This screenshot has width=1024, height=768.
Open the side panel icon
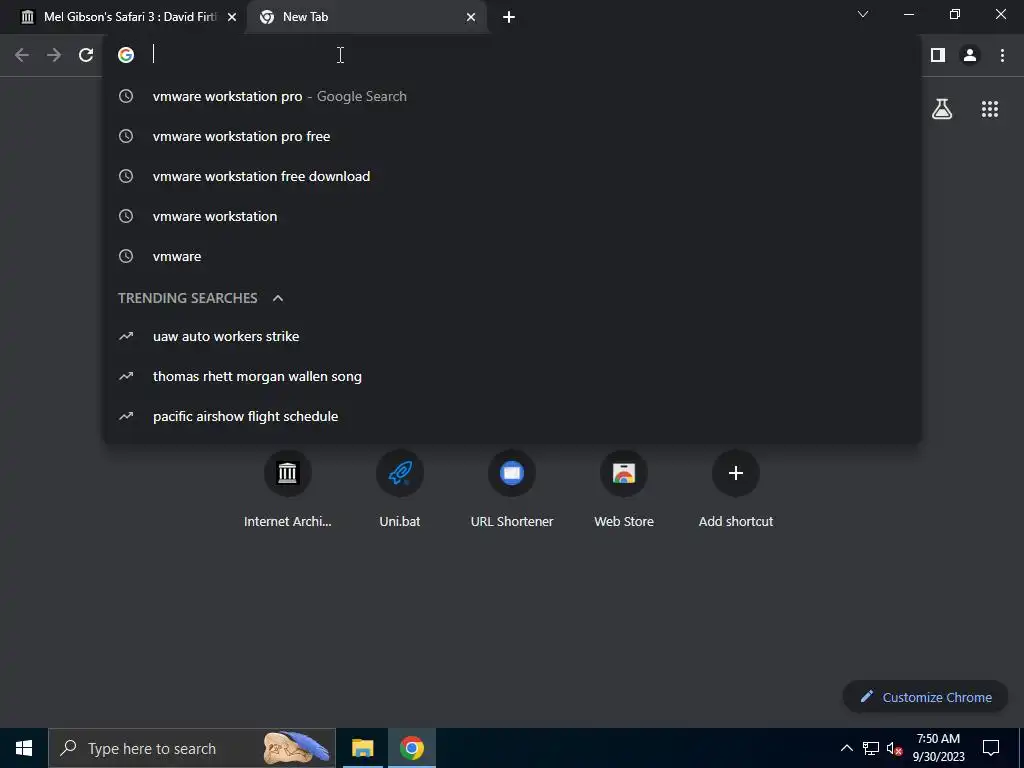point(938,55)
